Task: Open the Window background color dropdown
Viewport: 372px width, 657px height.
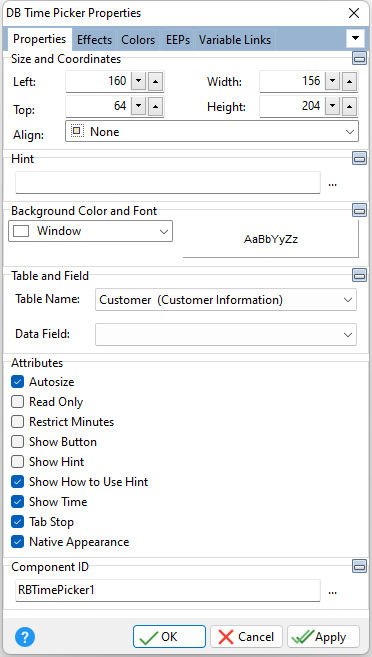Action: click(90, 231)
